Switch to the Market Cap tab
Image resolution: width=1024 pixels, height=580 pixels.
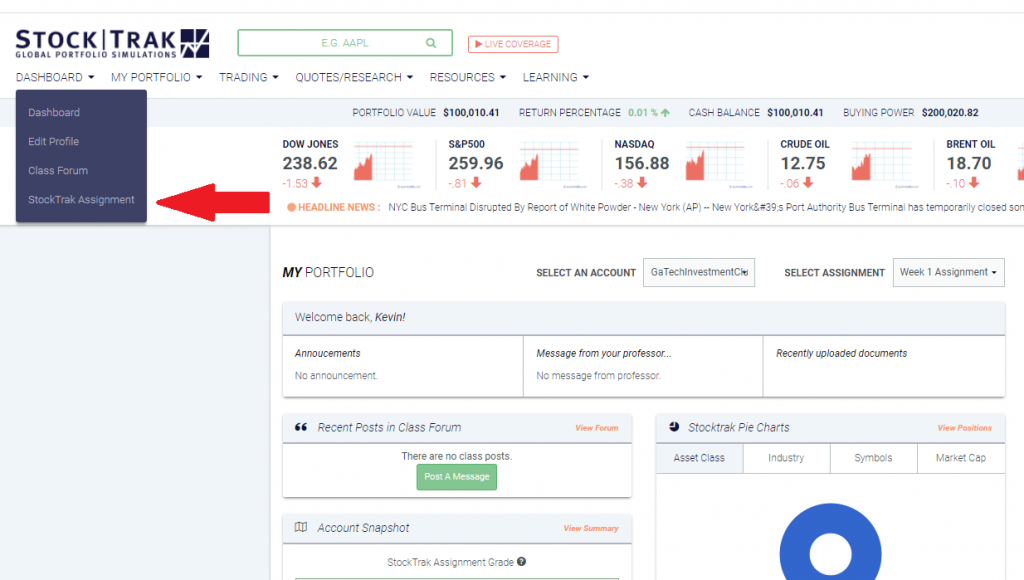tap(961, 458)
